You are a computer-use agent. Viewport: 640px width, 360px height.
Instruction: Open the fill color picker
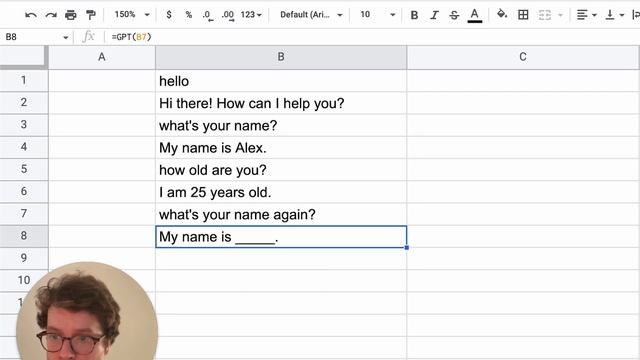[502, 15]
